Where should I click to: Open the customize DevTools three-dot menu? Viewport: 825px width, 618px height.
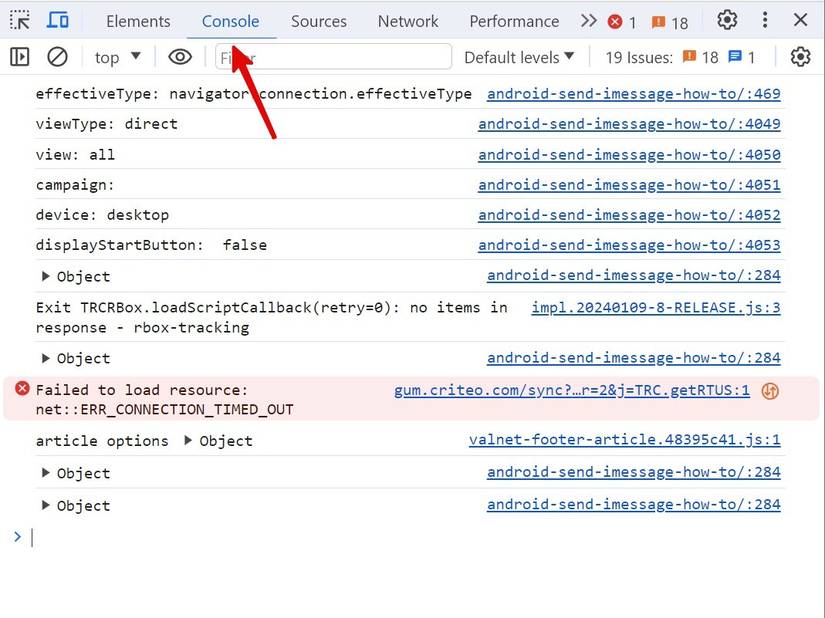click(x=763, y=19)
